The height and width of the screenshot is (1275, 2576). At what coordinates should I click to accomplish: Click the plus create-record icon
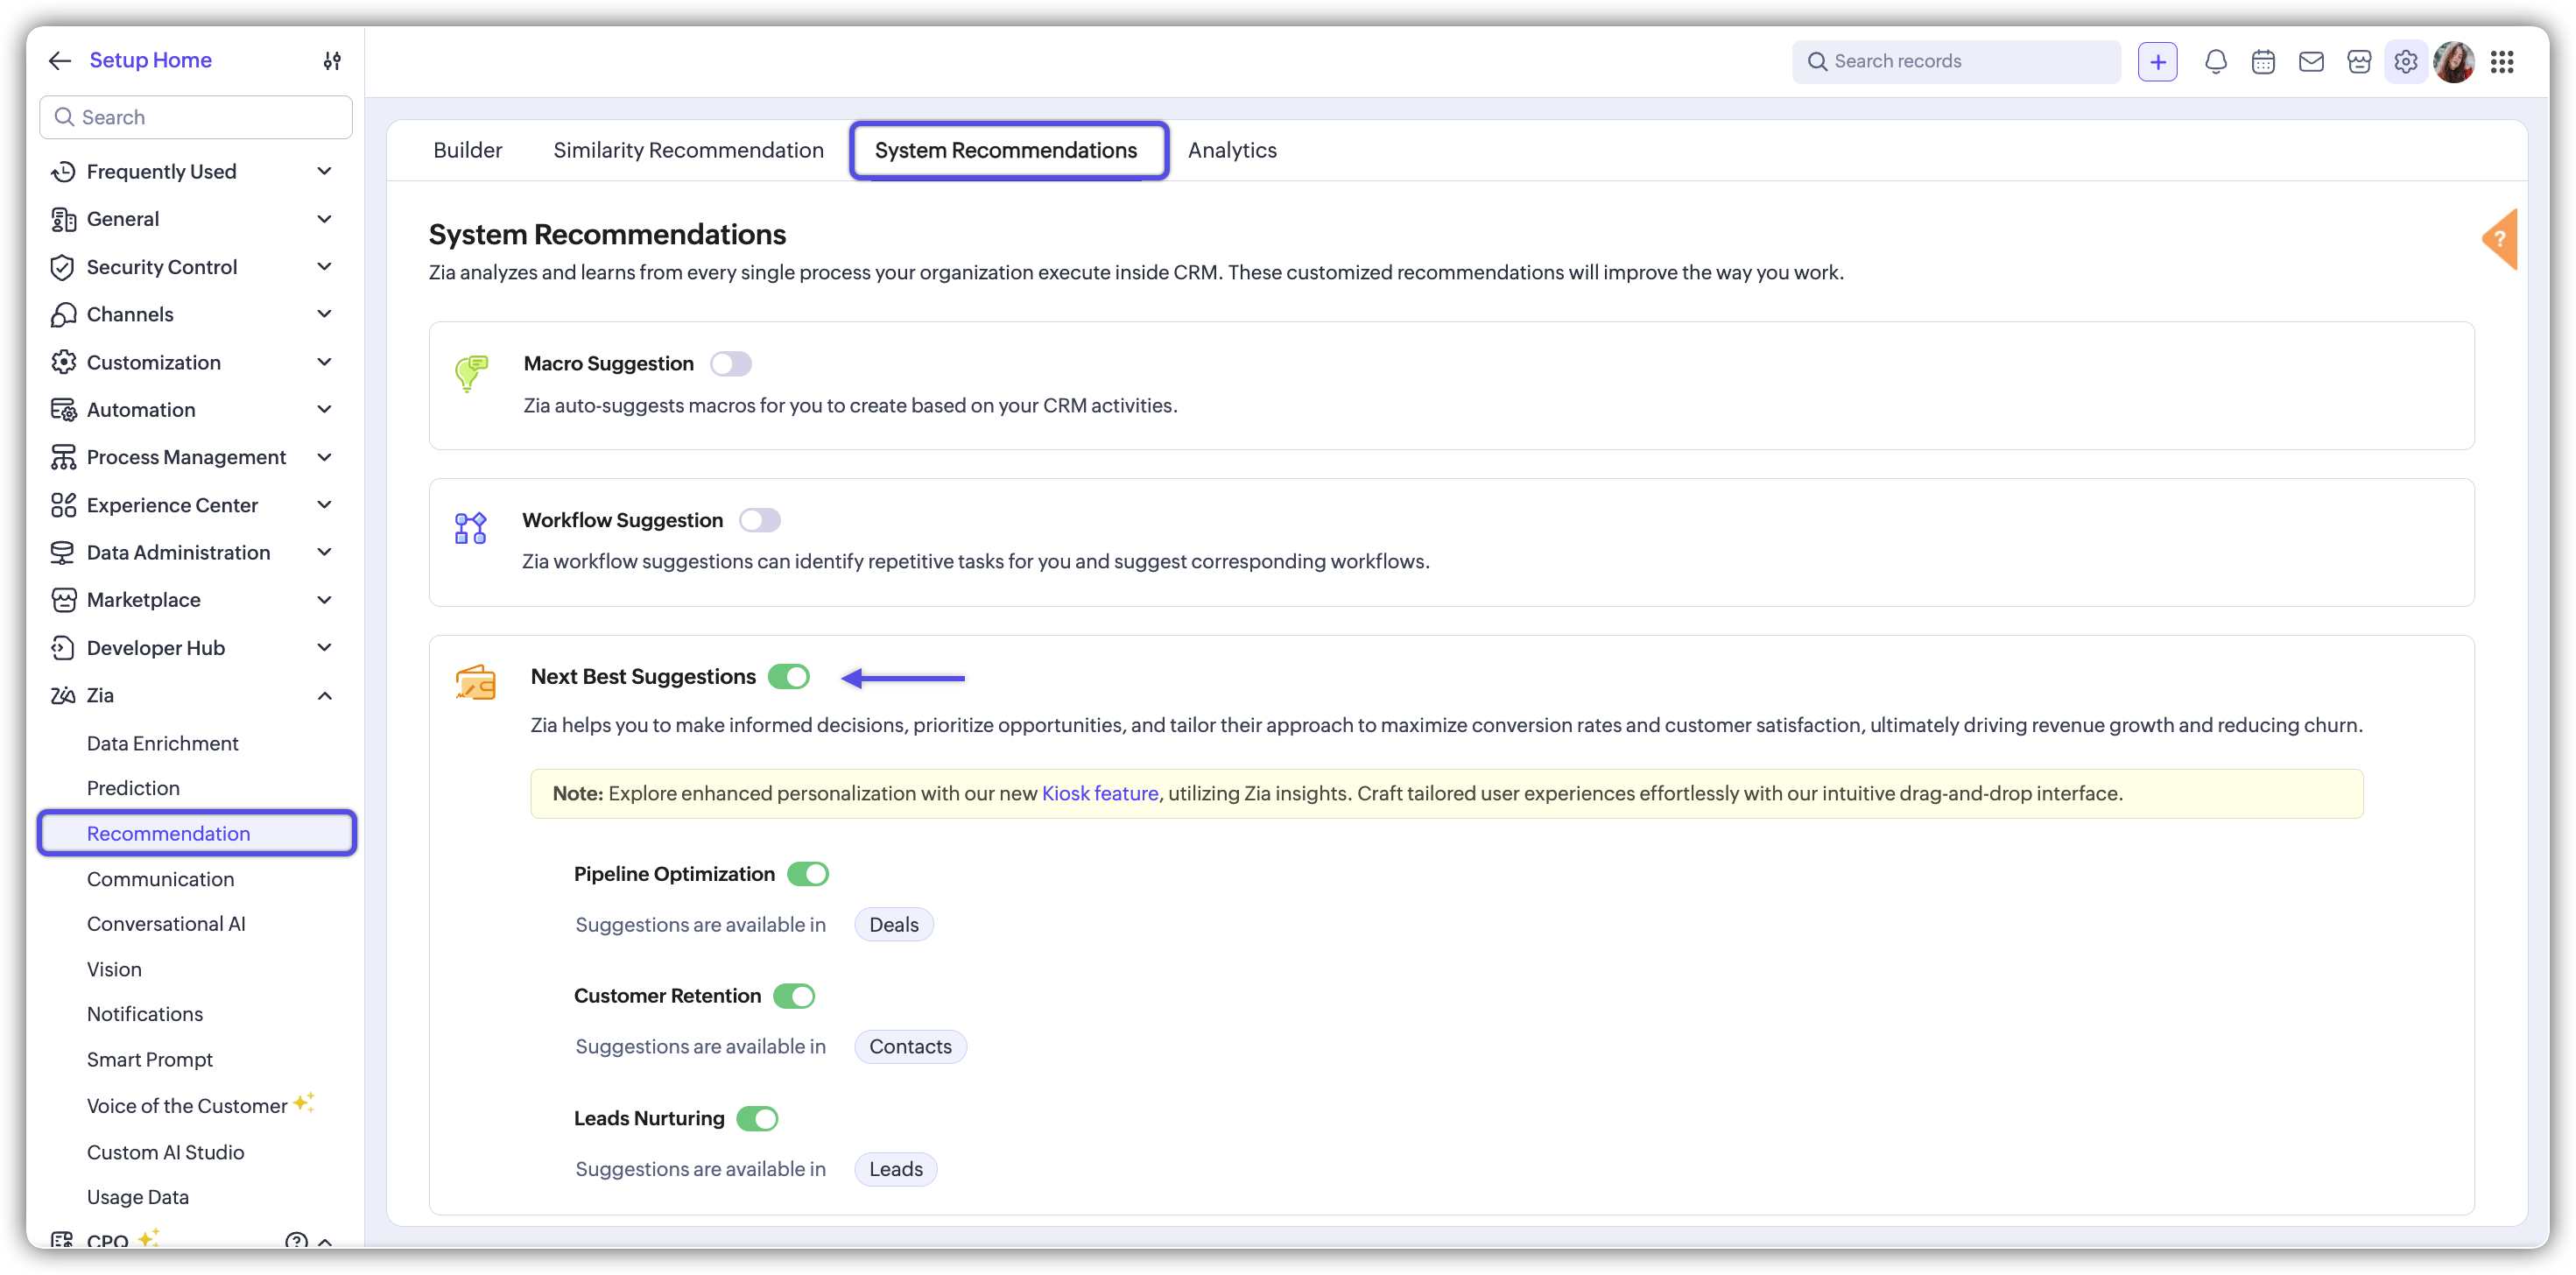point(2158,62)
